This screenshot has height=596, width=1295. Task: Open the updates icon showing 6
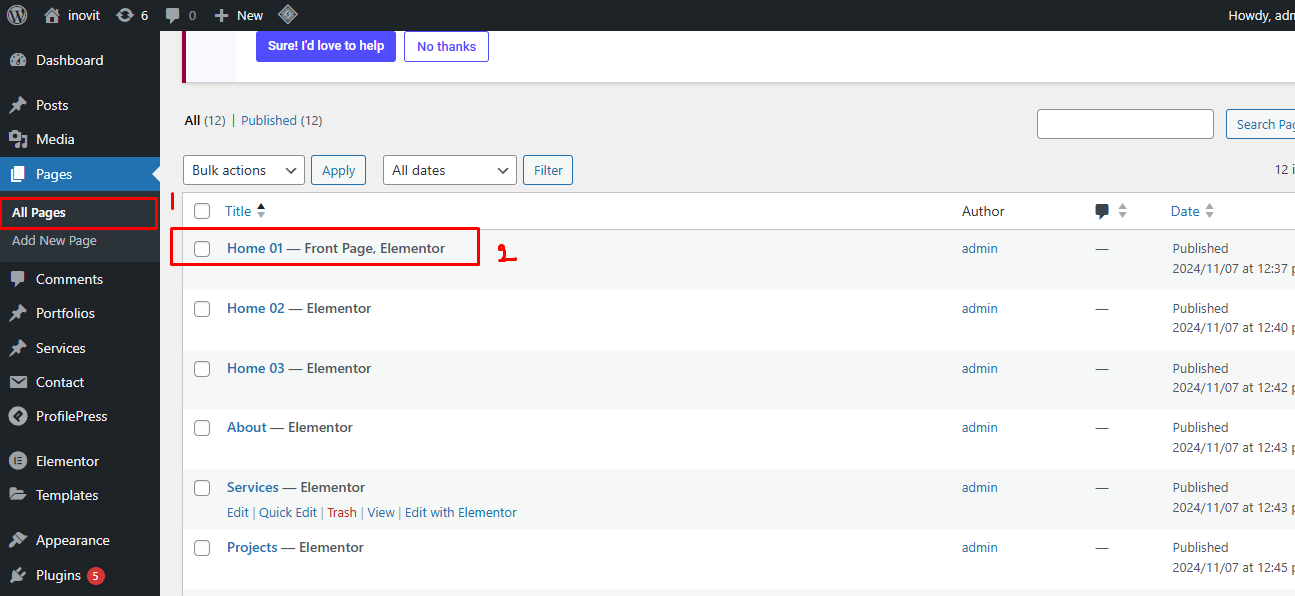(125, 15)
